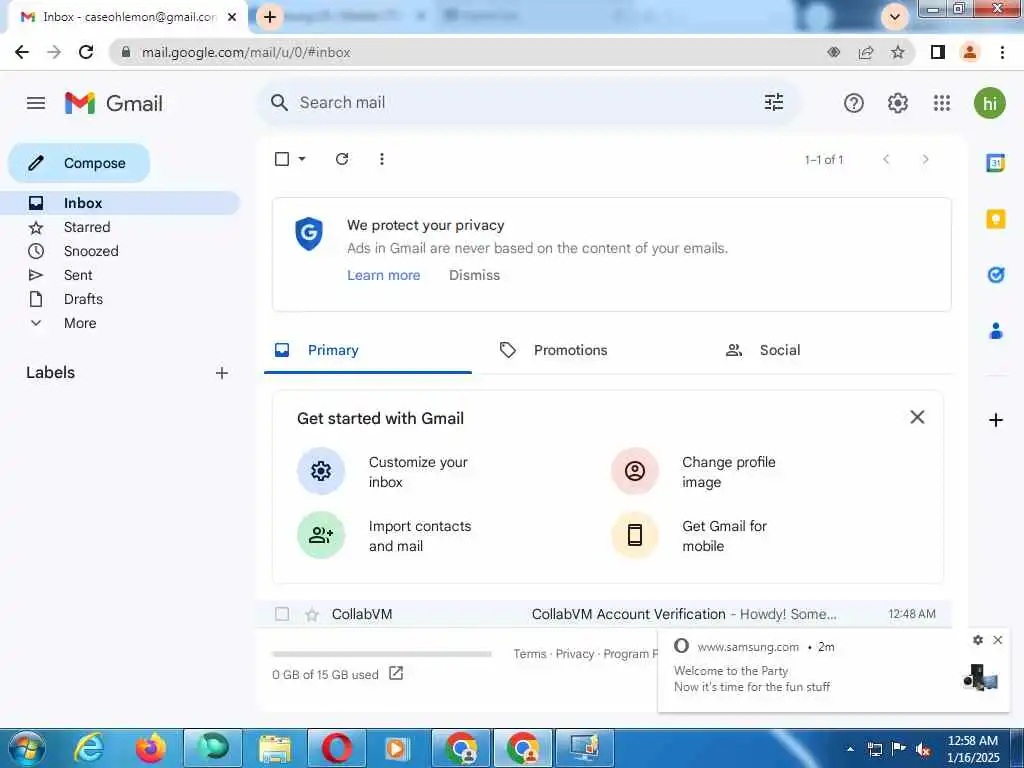Image resolution: width=1024 pixels, height=768 pixels.
Task: Open Google Calendar side panel icon
Action: (x=995, y=163)
